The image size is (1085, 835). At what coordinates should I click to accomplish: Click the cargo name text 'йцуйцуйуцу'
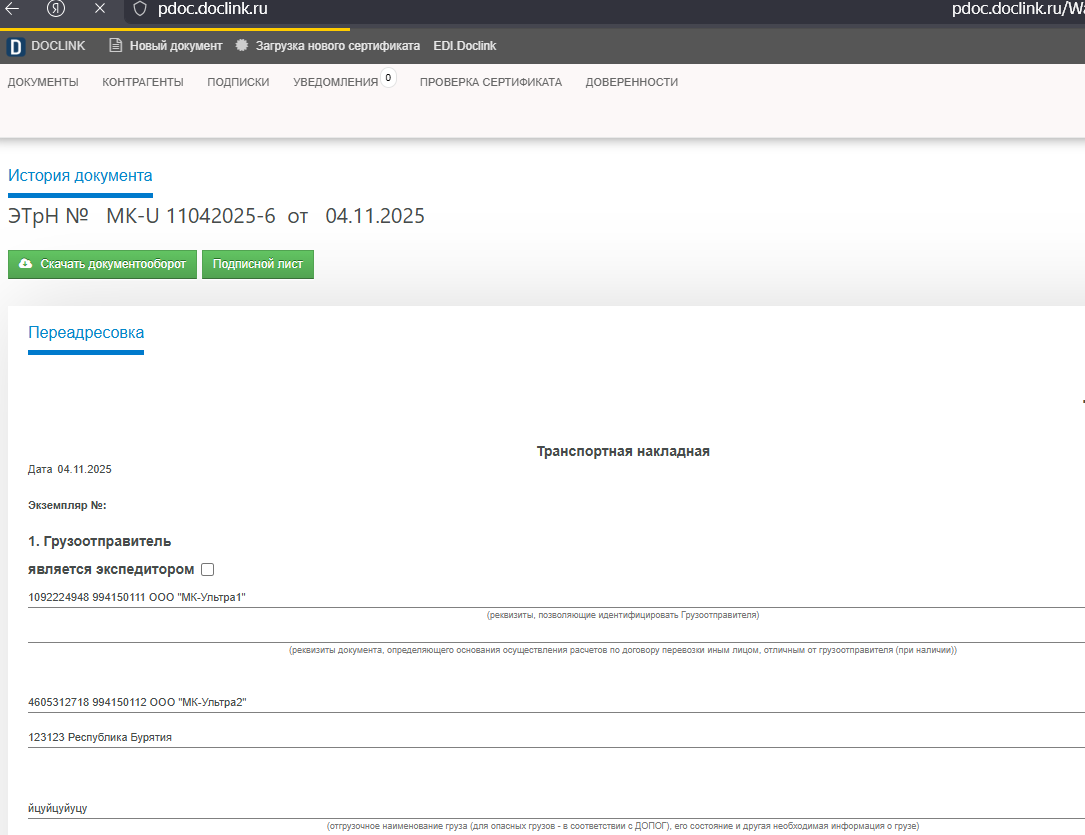(57, 808)
